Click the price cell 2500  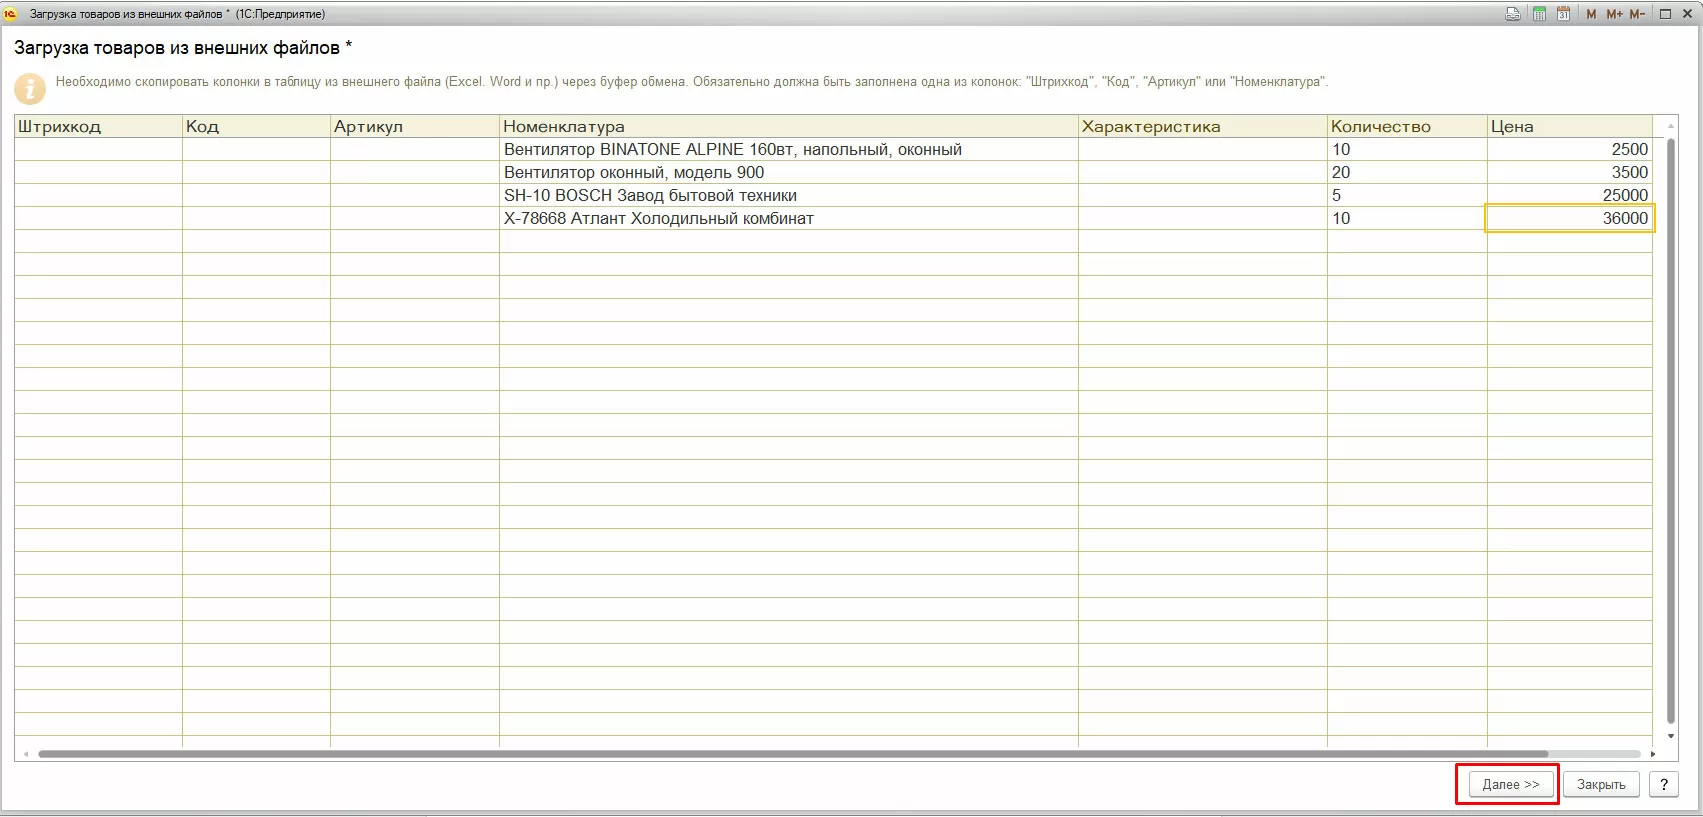pos(1570,149)
